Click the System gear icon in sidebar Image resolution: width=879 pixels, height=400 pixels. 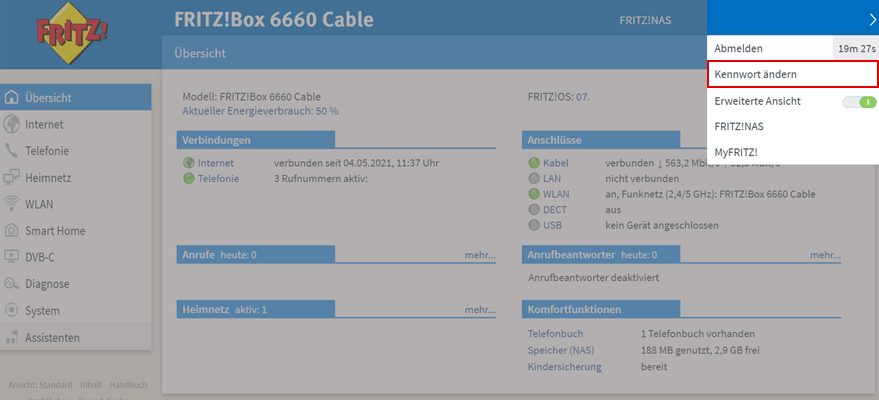[x=12, y=311]
